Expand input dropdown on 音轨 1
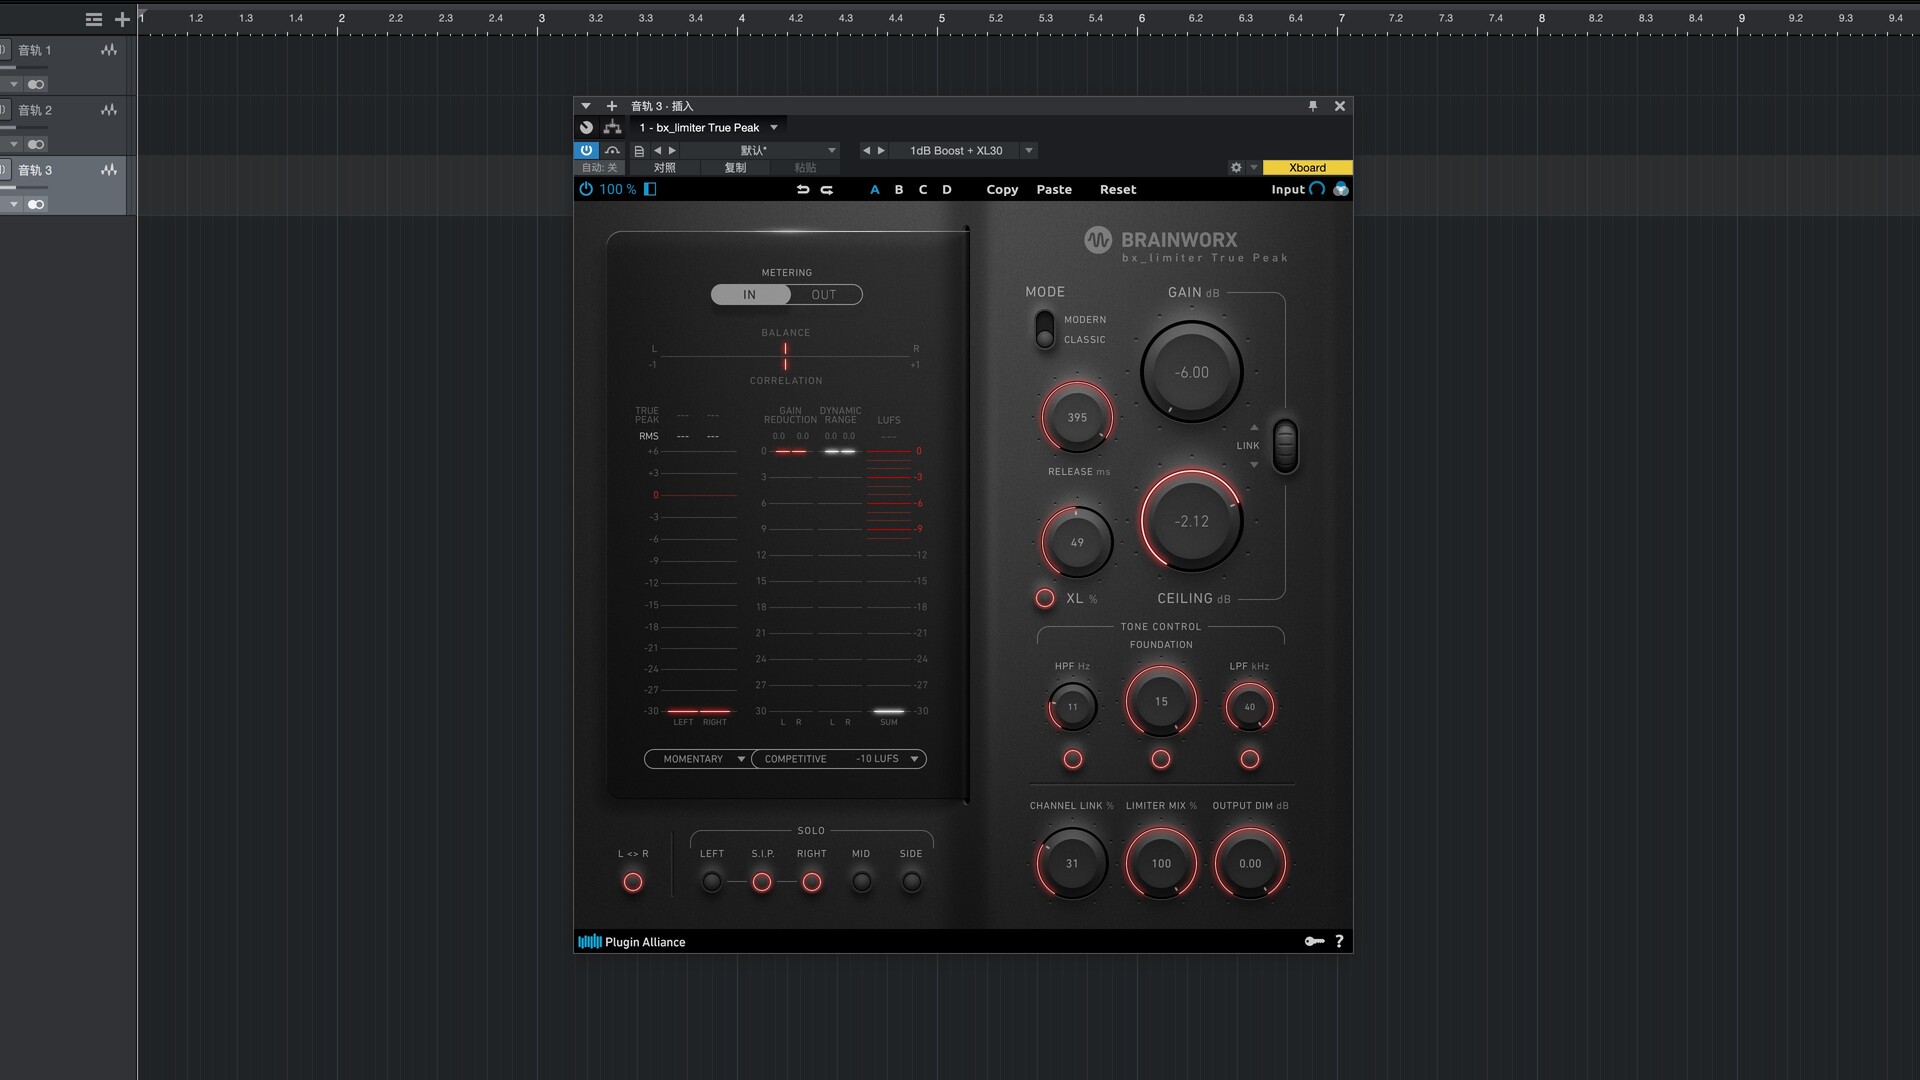Screen dimensions: 1920x1080 tap(14, 85)
